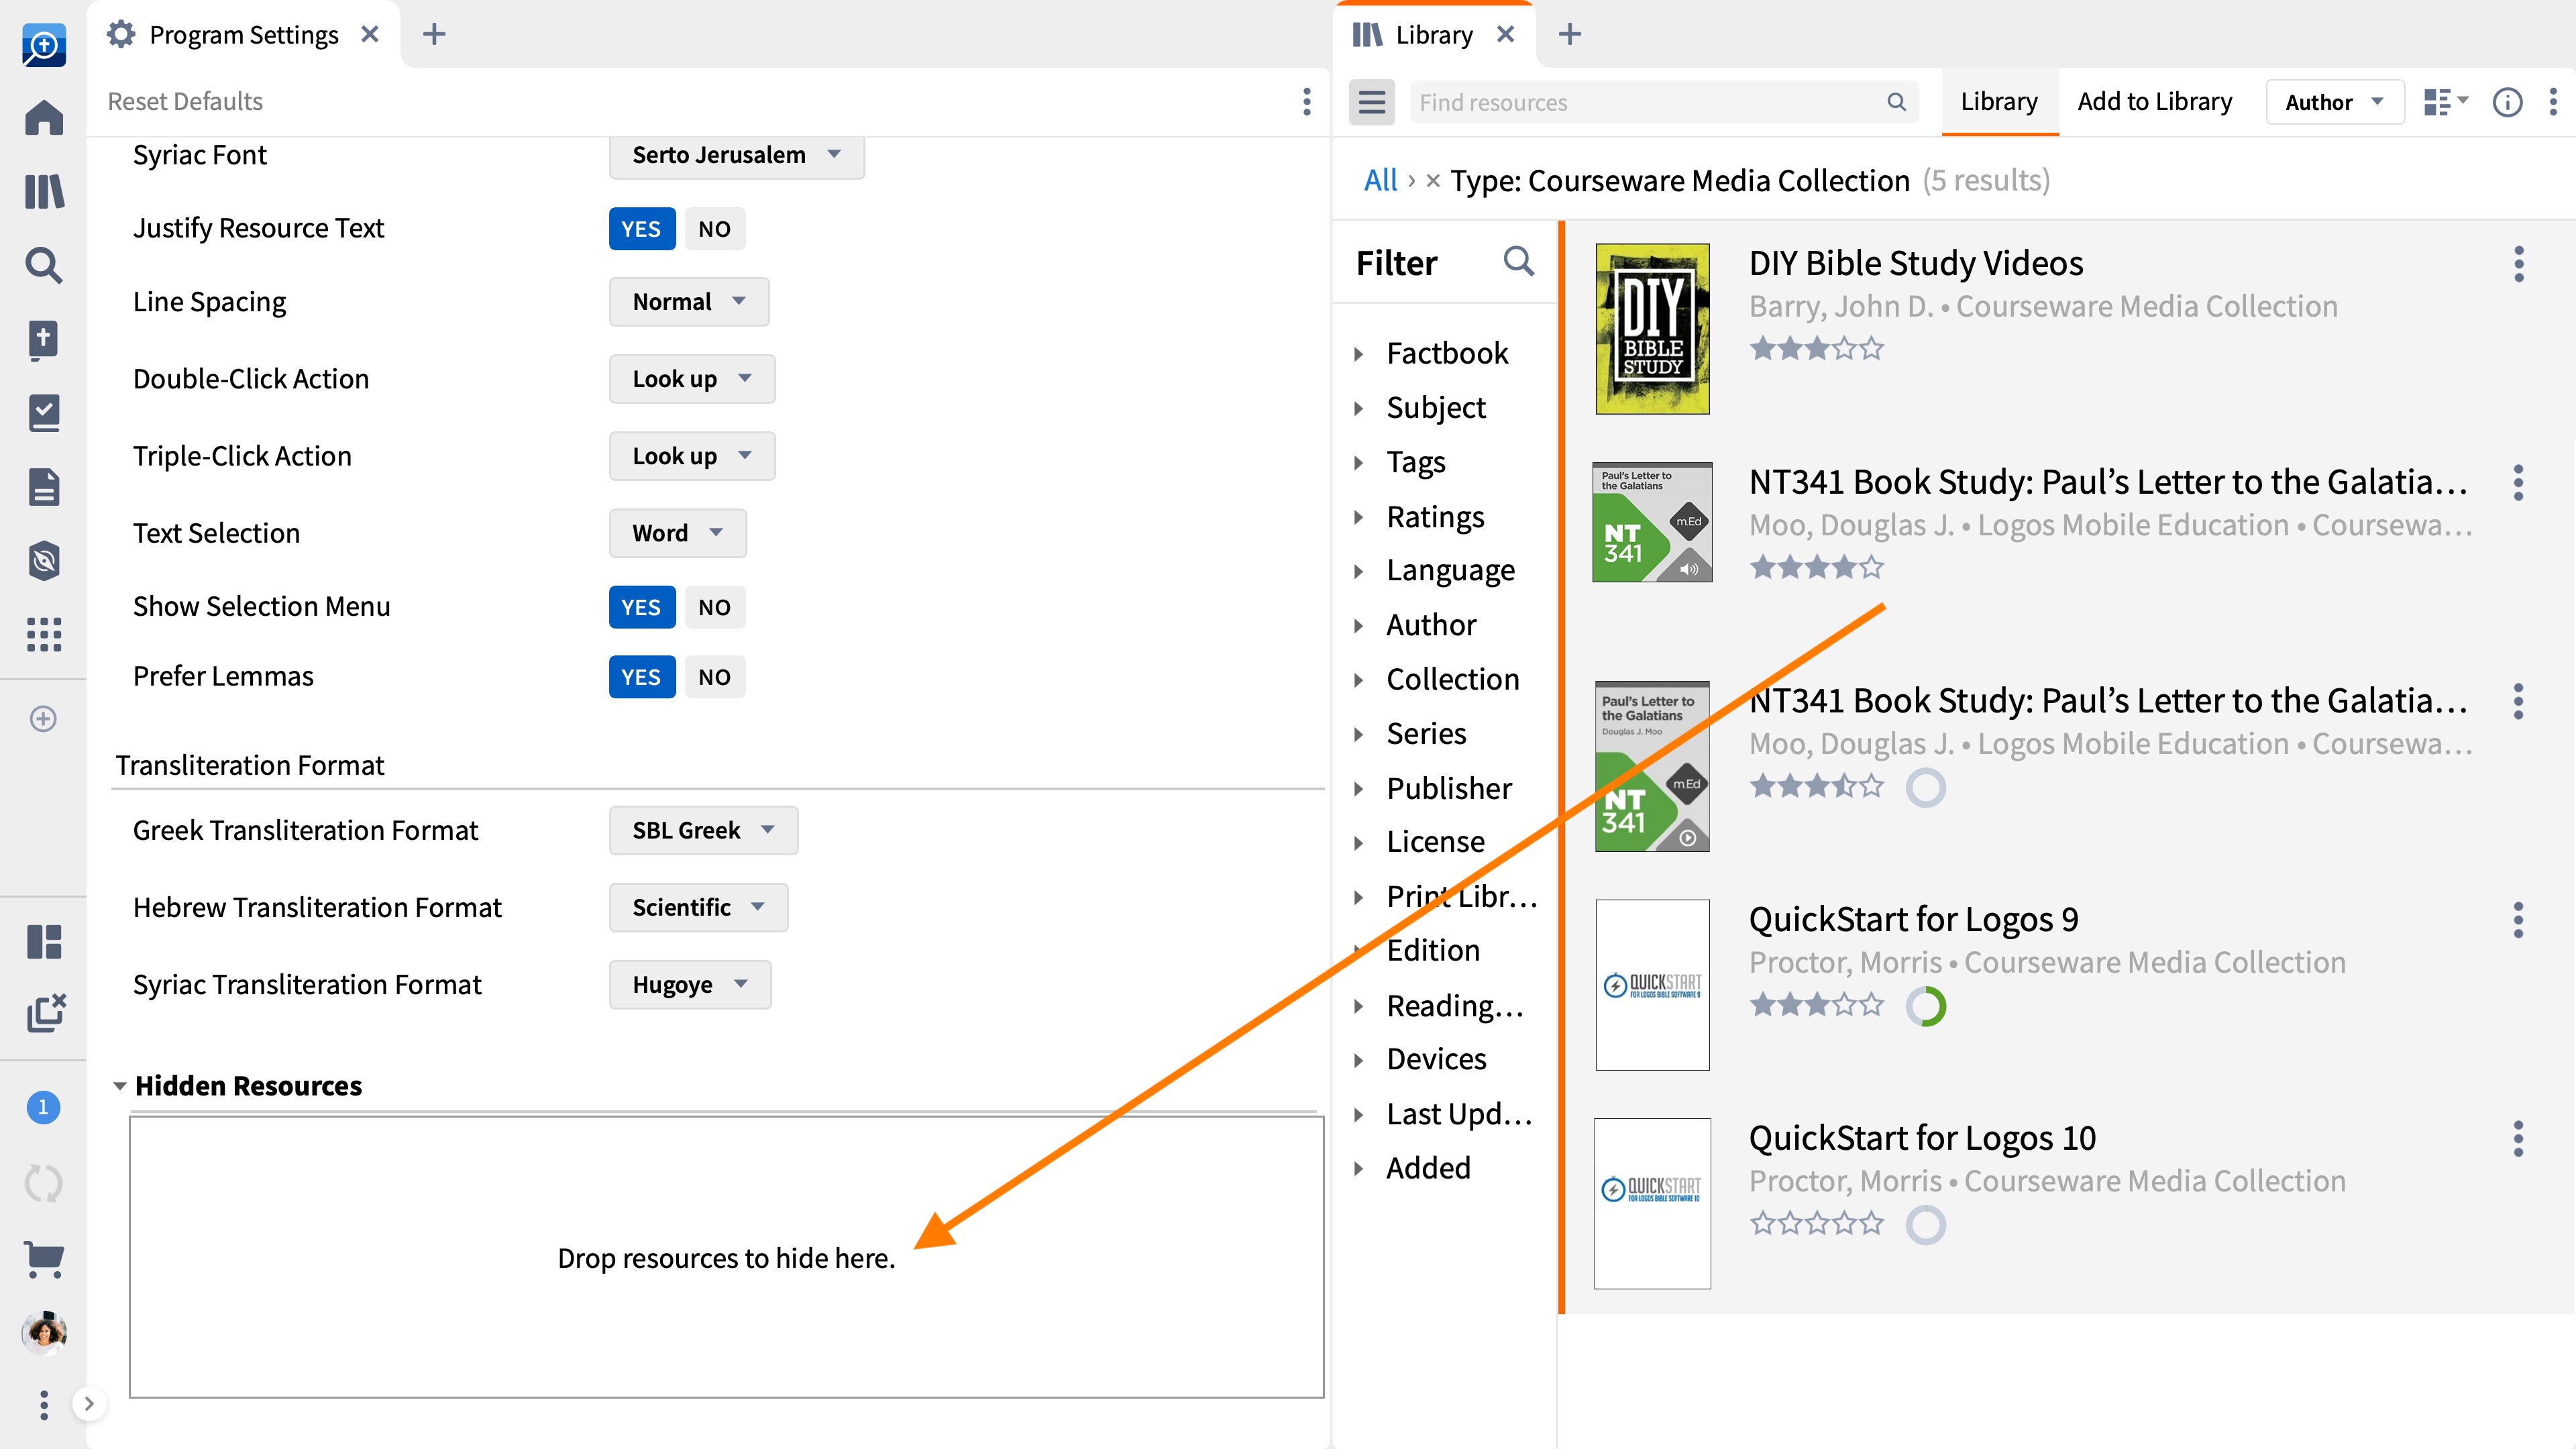Viewport: 2576px width, 1449px height.
Task: Open the user profile avatar
Action: point(44,1332)
